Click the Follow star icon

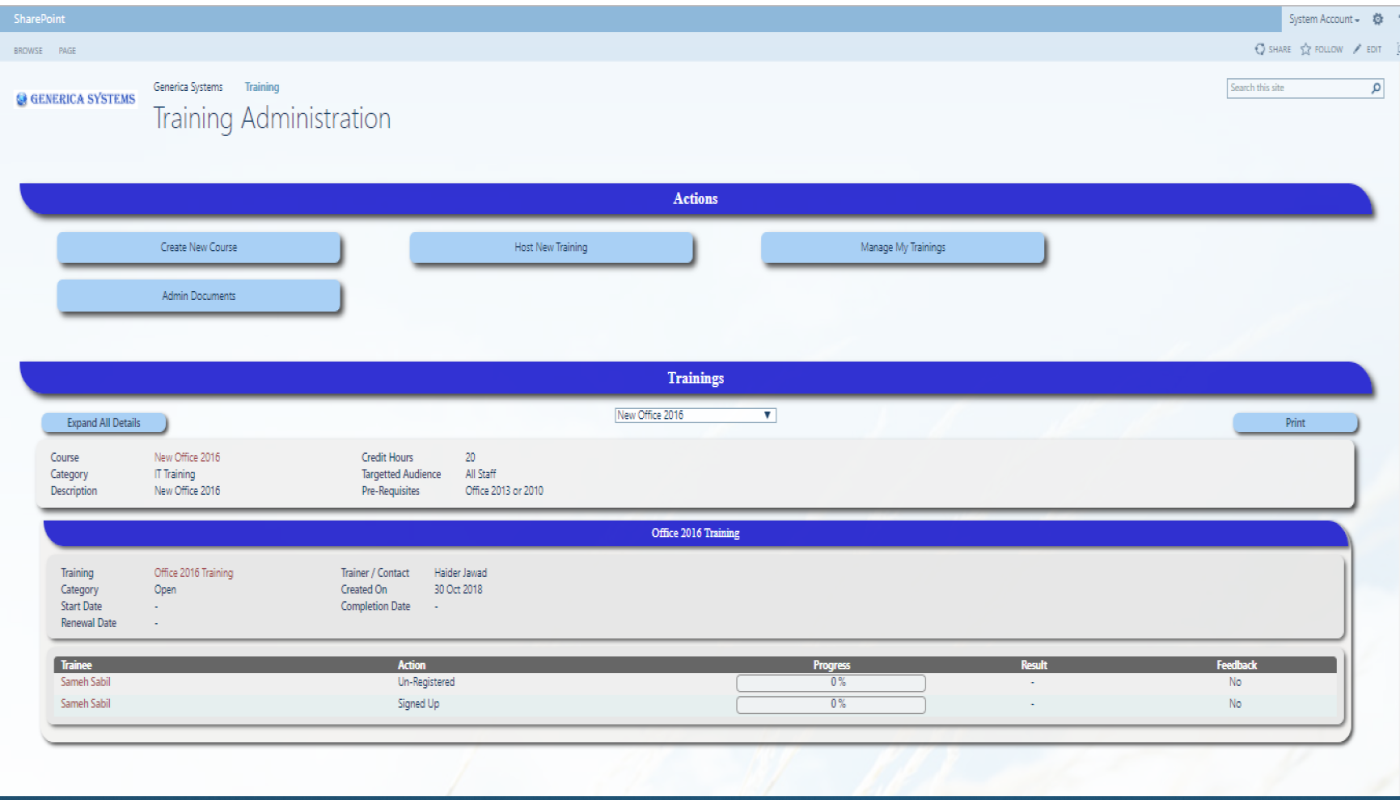1306,49
